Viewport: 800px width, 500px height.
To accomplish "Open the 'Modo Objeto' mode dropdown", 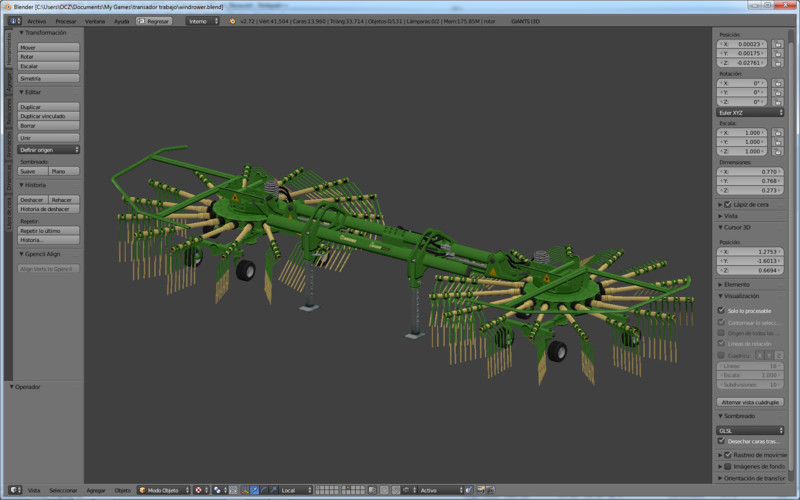I will pyautogui.click(x=163, y=490).
